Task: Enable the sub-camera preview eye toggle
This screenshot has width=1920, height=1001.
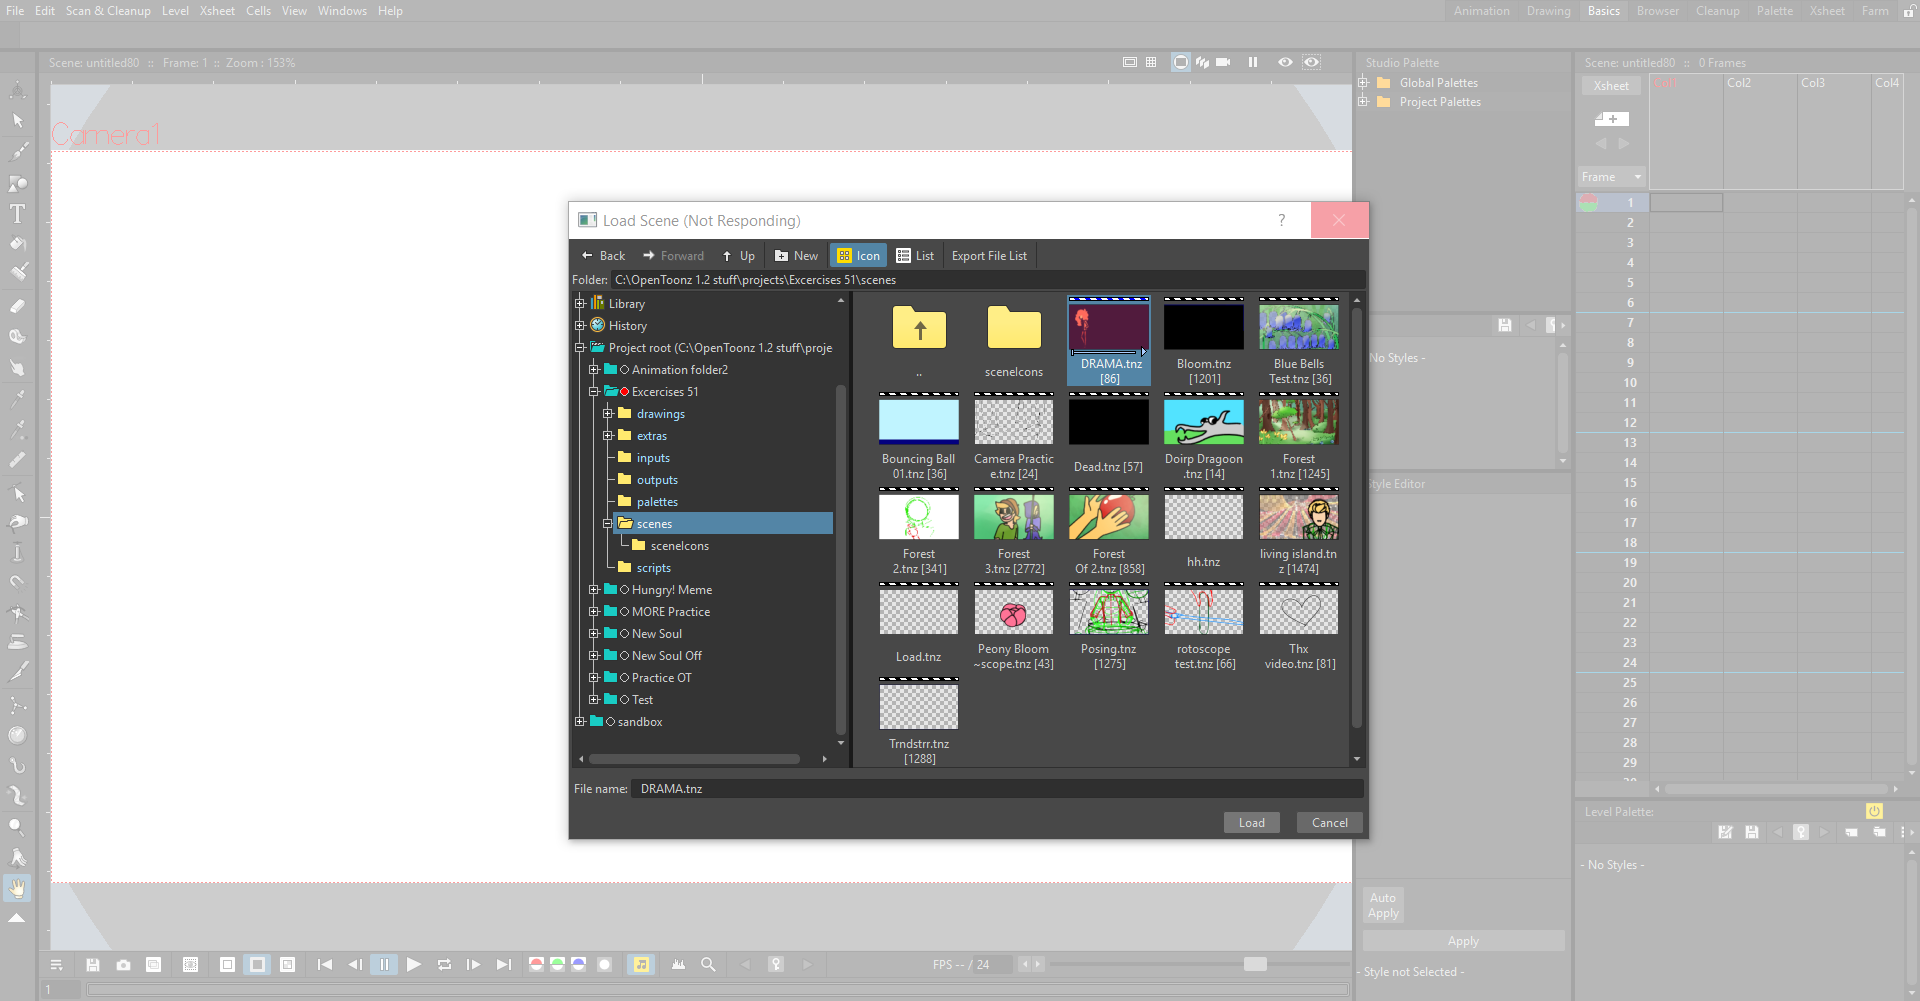Action: [x=1311, y=62]
